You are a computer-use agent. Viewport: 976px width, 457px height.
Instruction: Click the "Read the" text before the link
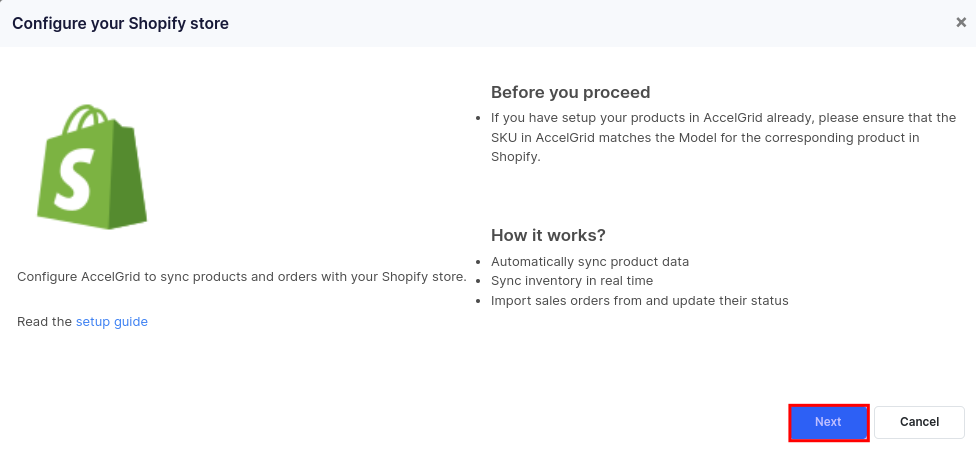click(44, 322)
